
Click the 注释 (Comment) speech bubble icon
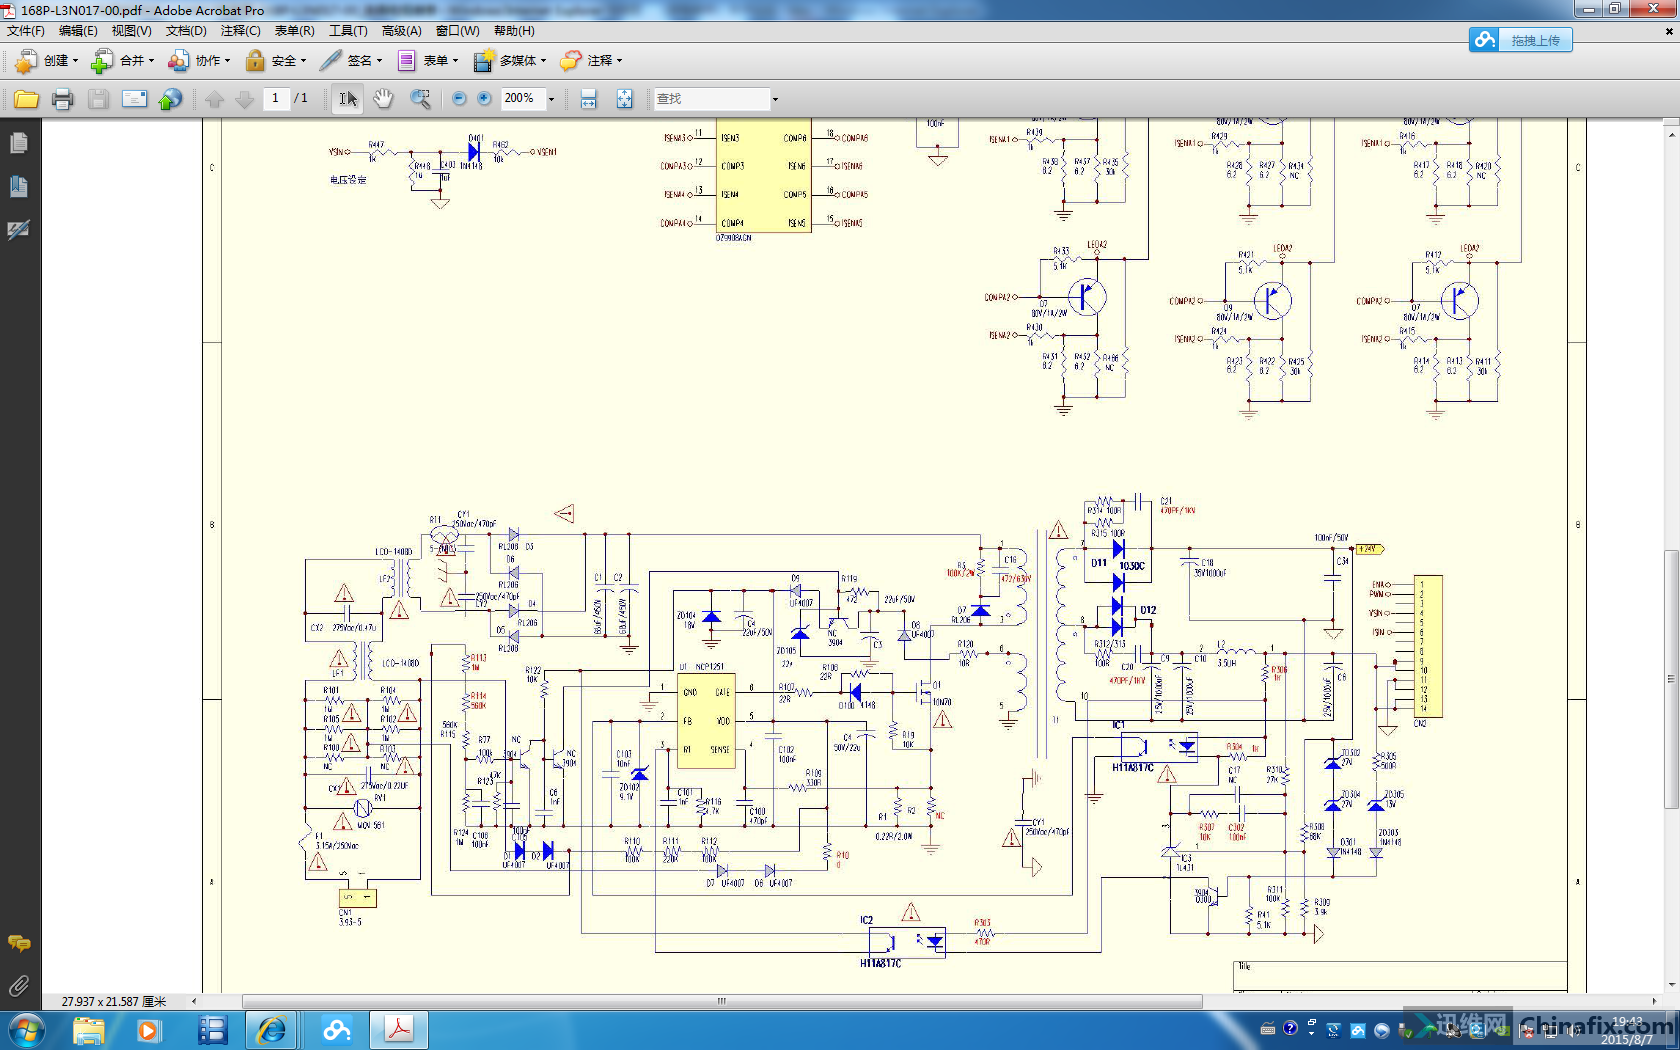click(570, 61)
